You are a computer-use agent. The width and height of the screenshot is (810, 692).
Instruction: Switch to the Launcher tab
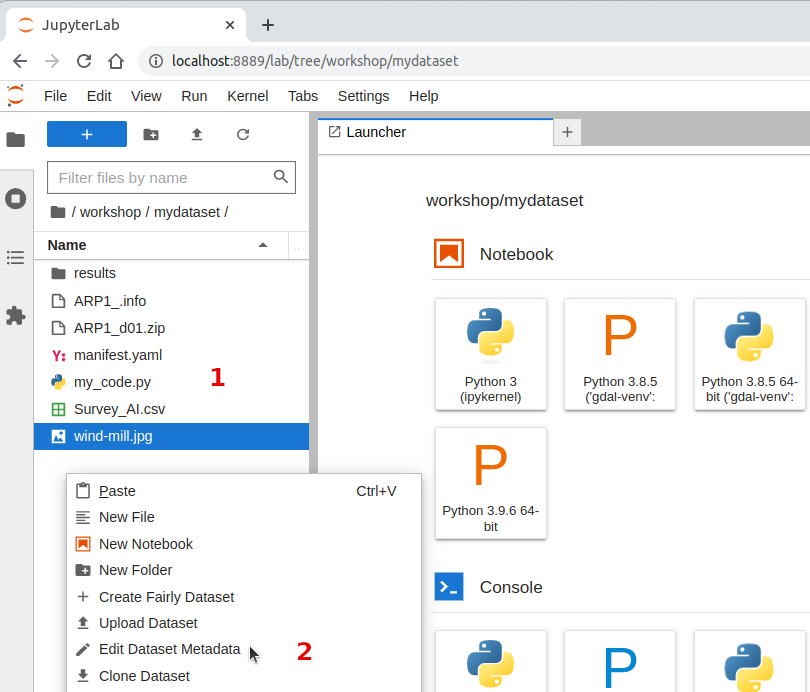pyautogui.click(x=435, y=132)
